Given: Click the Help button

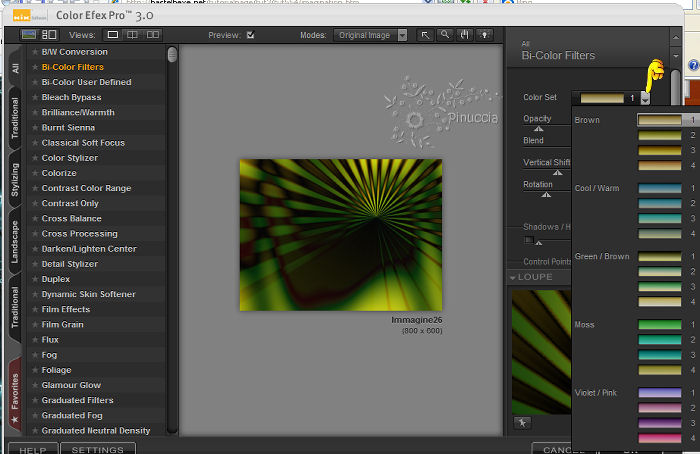Looking at the screenshot, I should (x=33, y=449).
